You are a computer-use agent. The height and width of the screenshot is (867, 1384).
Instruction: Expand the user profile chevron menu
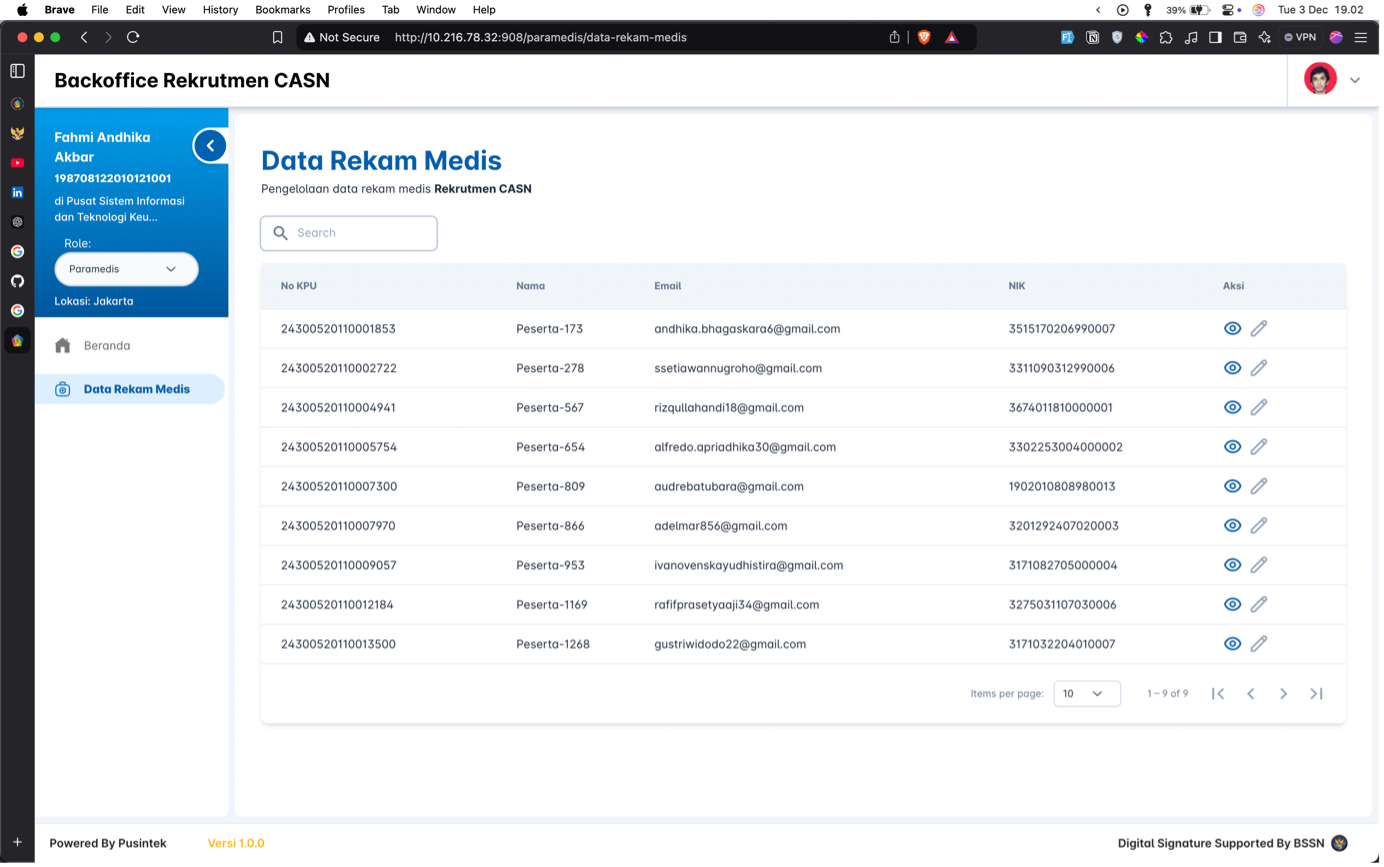click(x=1355, y=80)
